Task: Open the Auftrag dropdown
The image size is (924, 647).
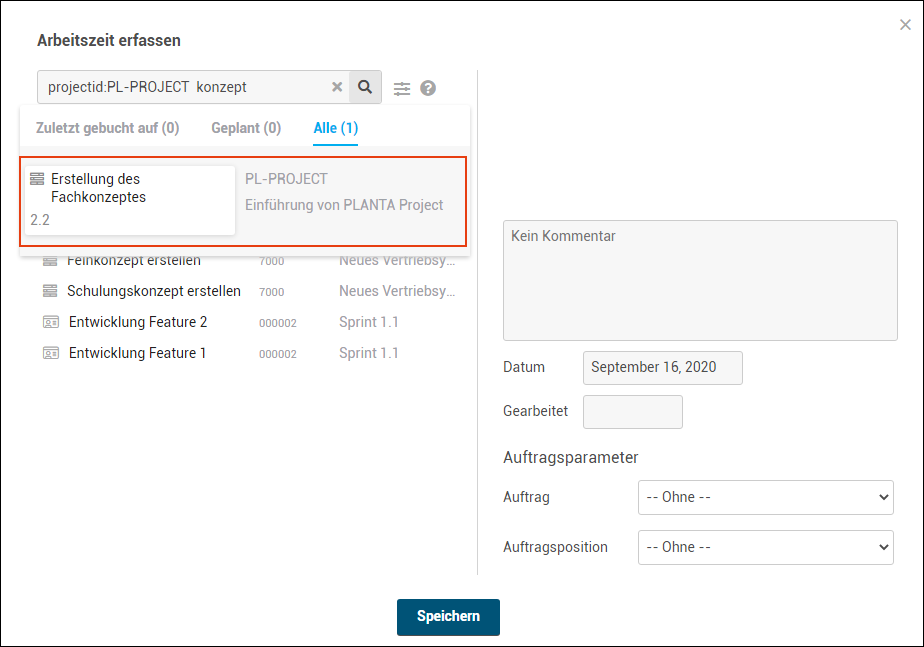Action: point(765,497)
